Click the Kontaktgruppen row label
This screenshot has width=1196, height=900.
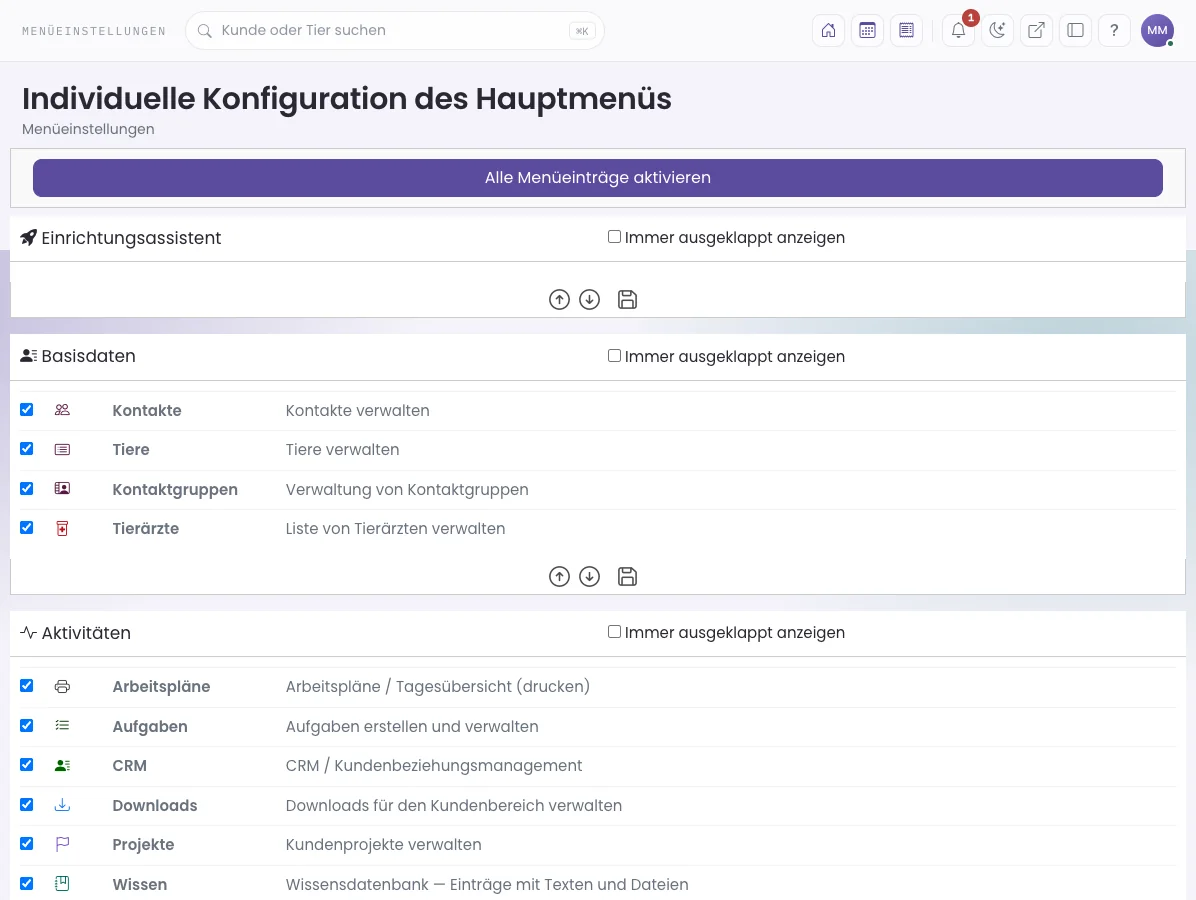(175, 490)
